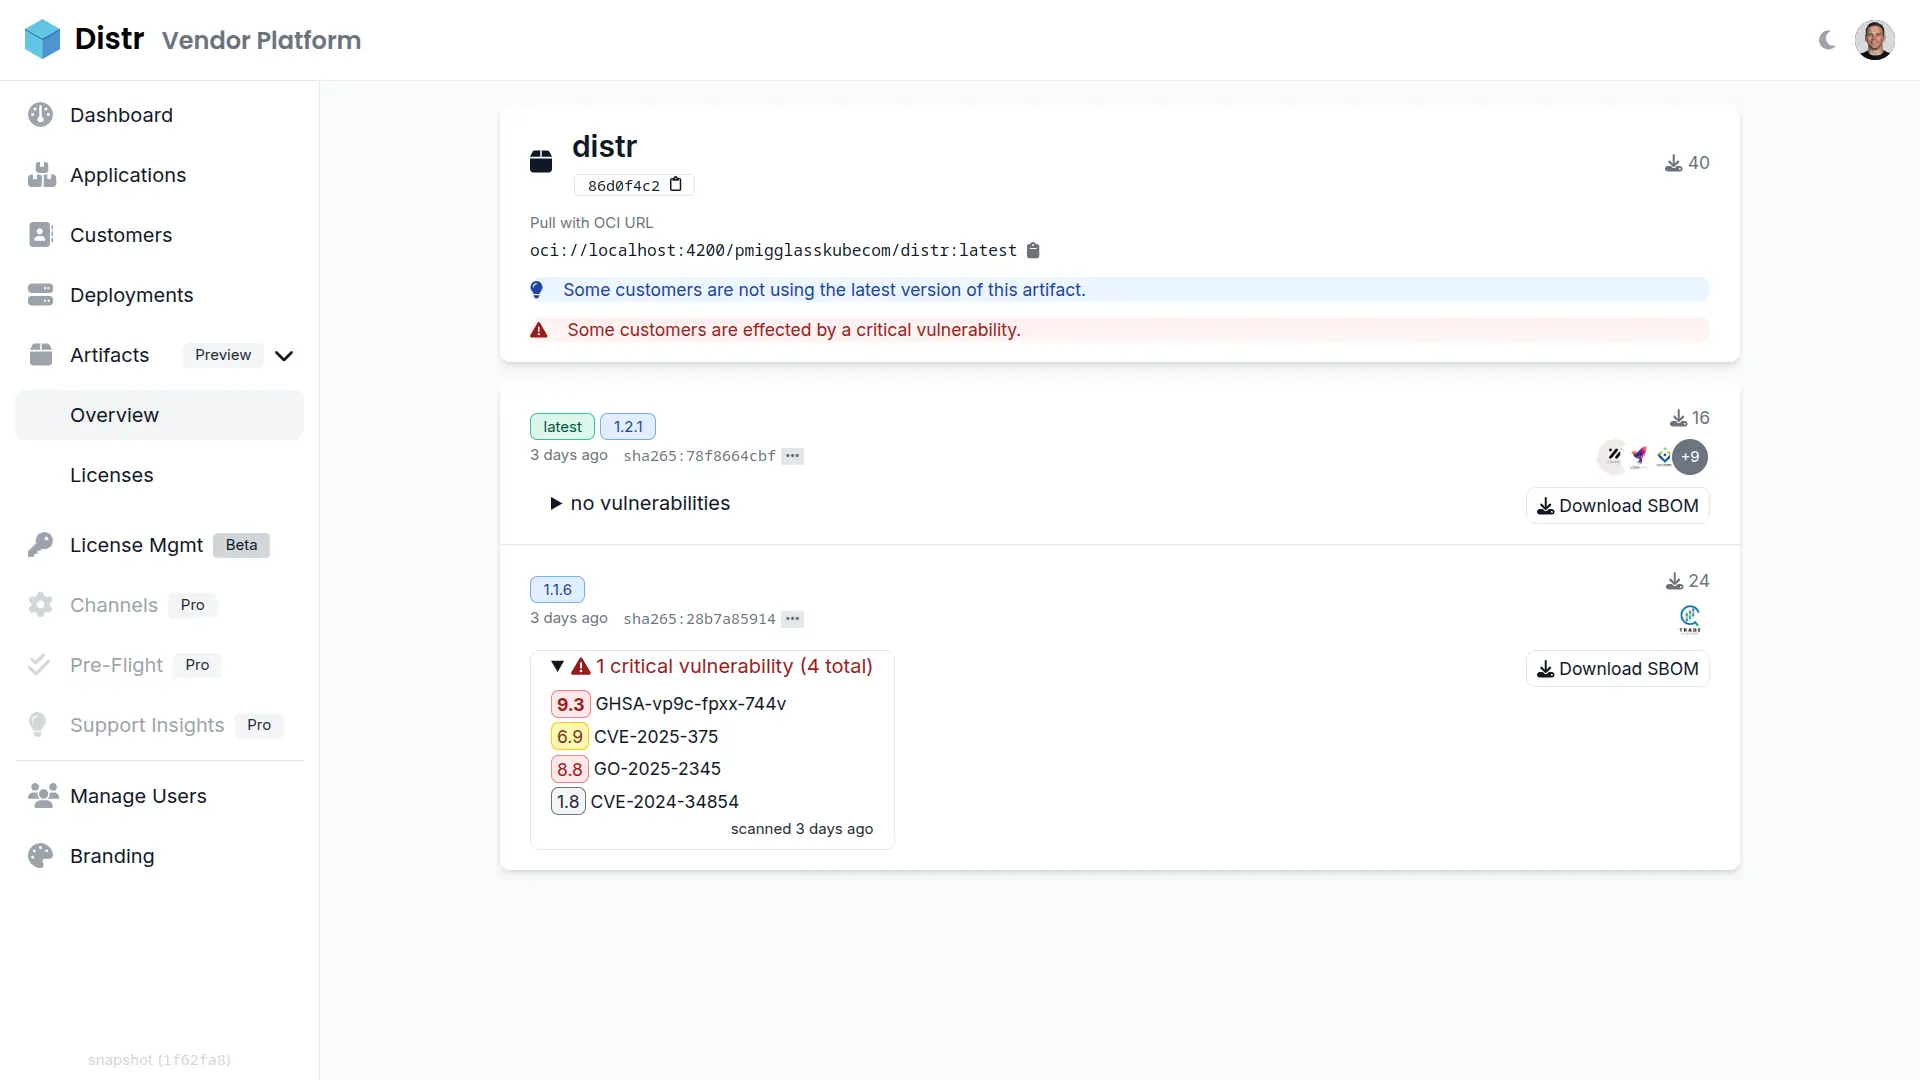Collapse the Artifacts menu chevron

[284, 356]
